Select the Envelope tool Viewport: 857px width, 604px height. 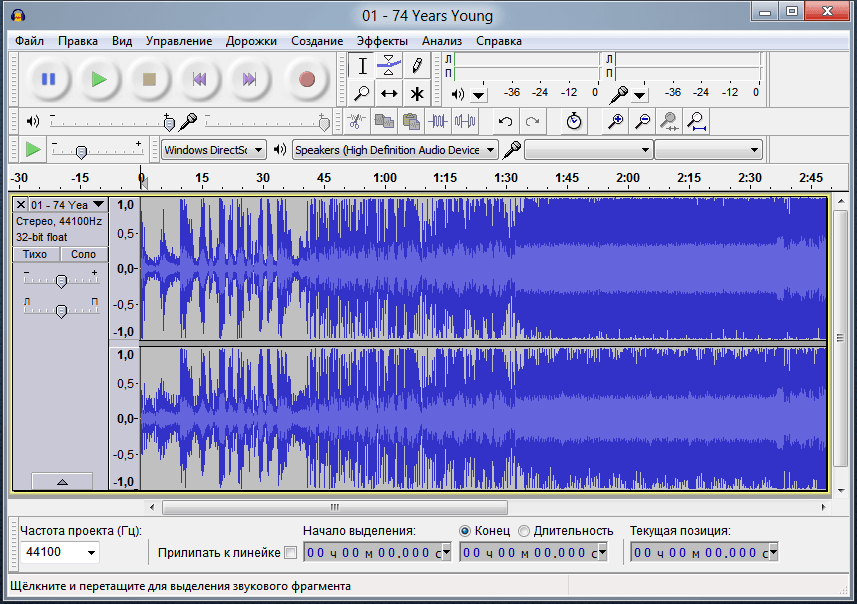click(390, 66)
